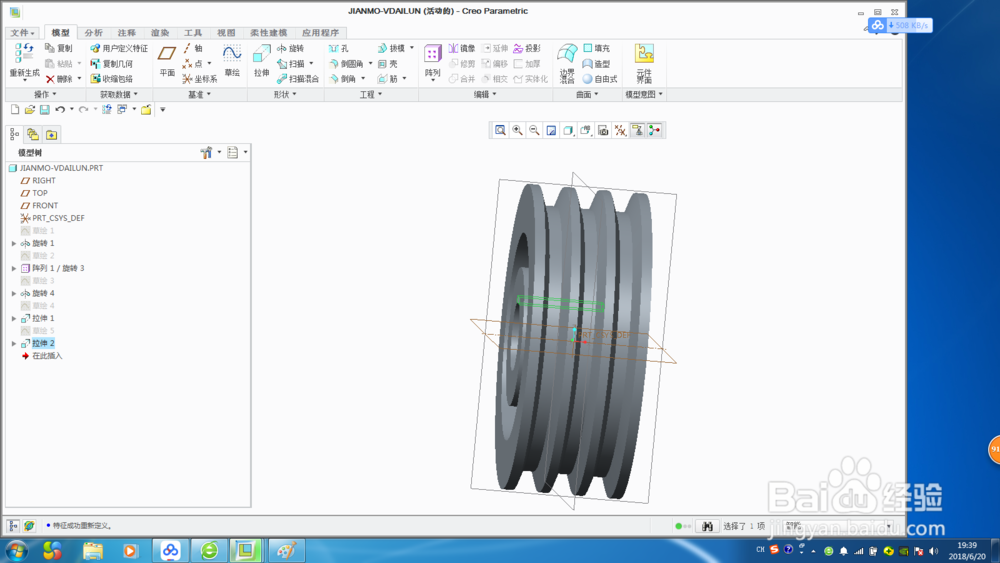Open display style options in graphics toolbar
This screenshot has height=563, width=1000.
(568, 130)
